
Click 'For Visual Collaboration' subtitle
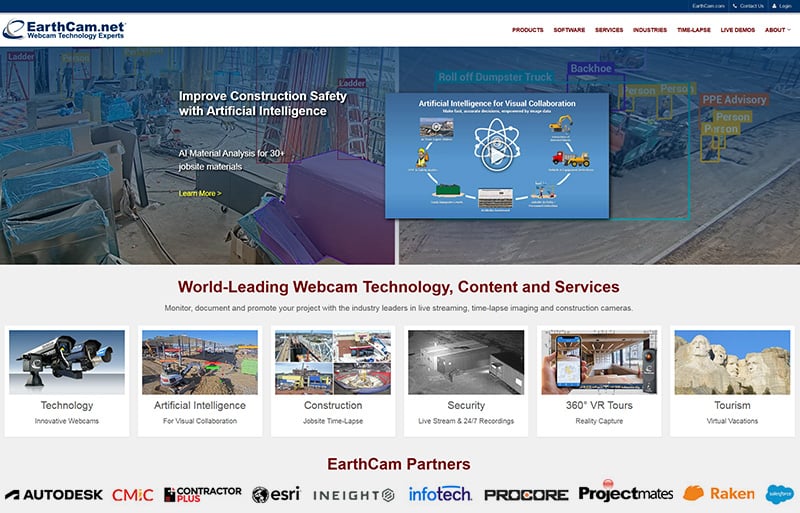point(200,421)
